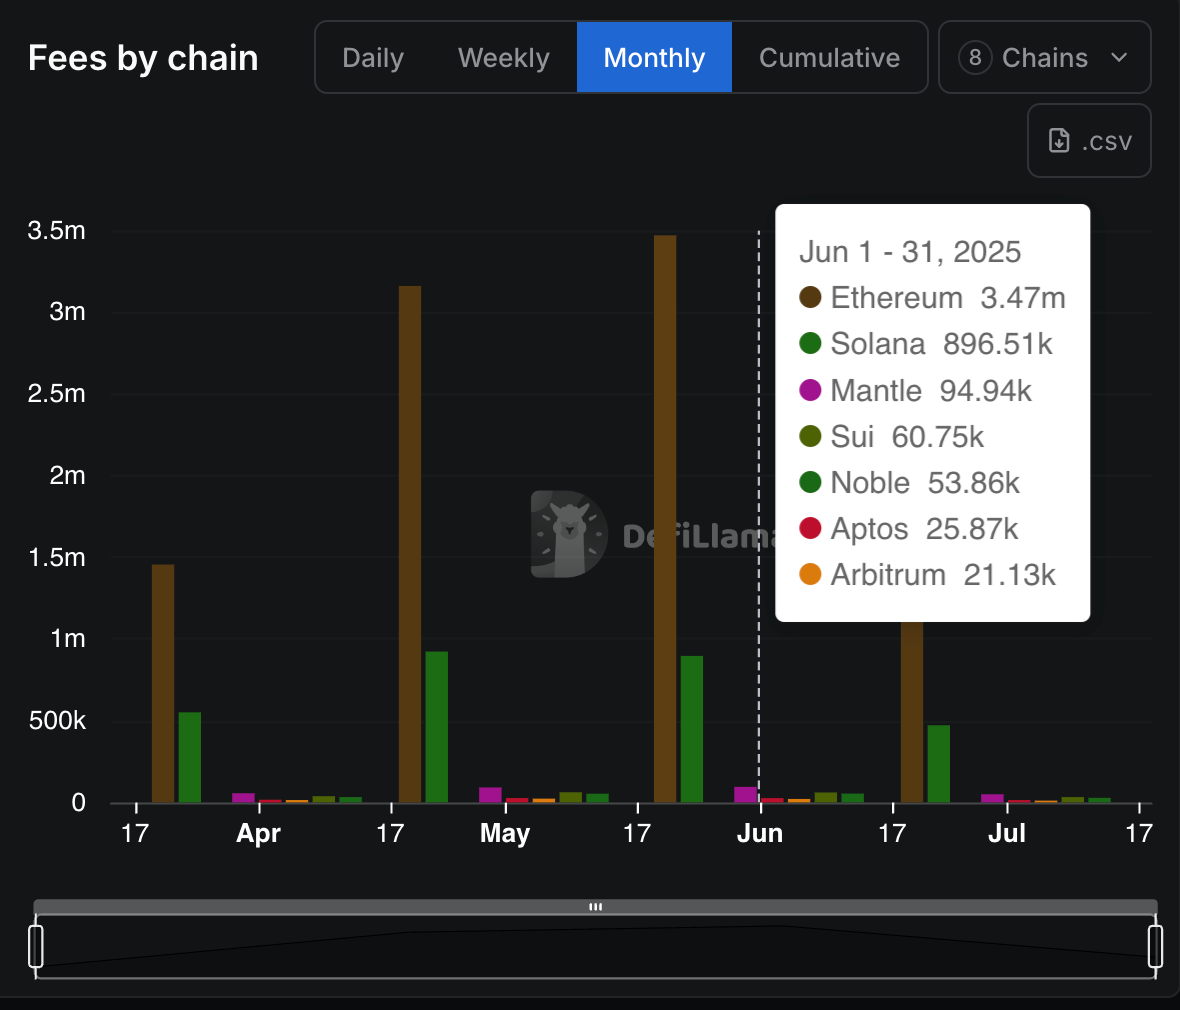Click the Solana bar beside the 3.47m Ethereum bar
The height and width of the screenshot is (1010, 1180).
pos(692,729)
